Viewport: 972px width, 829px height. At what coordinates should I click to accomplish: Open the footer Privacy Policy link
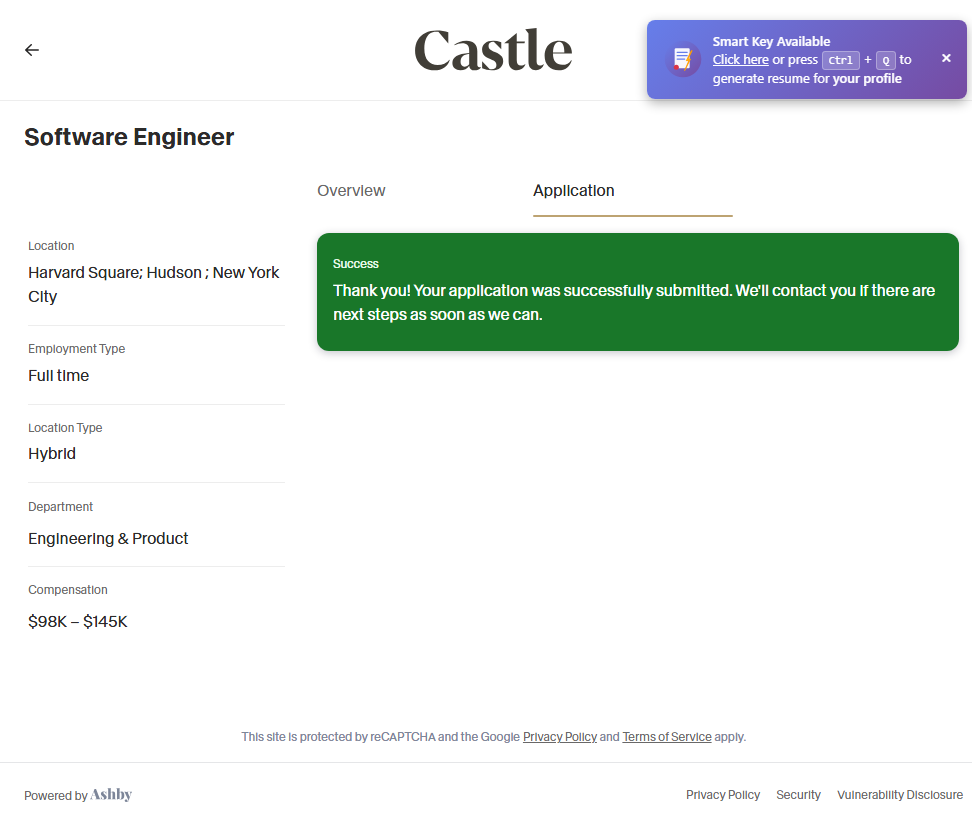tap(723, 795)
